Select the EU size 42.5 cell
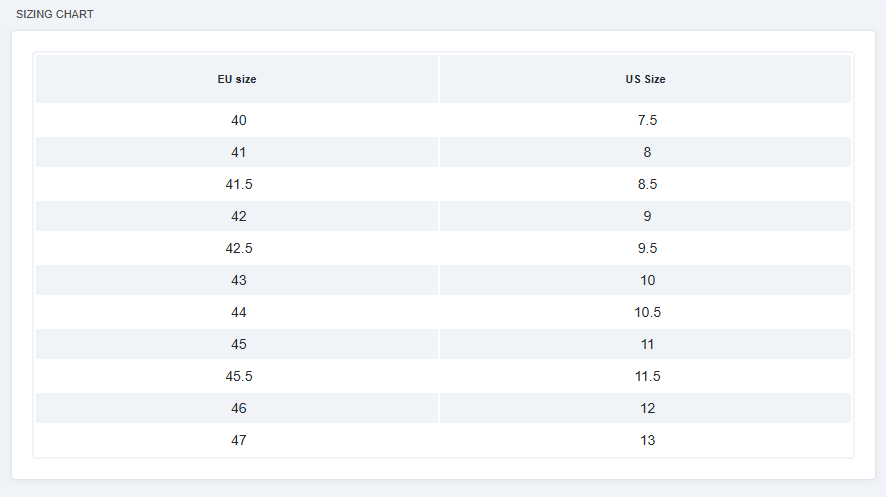Image resolution: width=886 pixels, height=497 pixels. [x=238, y=248]
